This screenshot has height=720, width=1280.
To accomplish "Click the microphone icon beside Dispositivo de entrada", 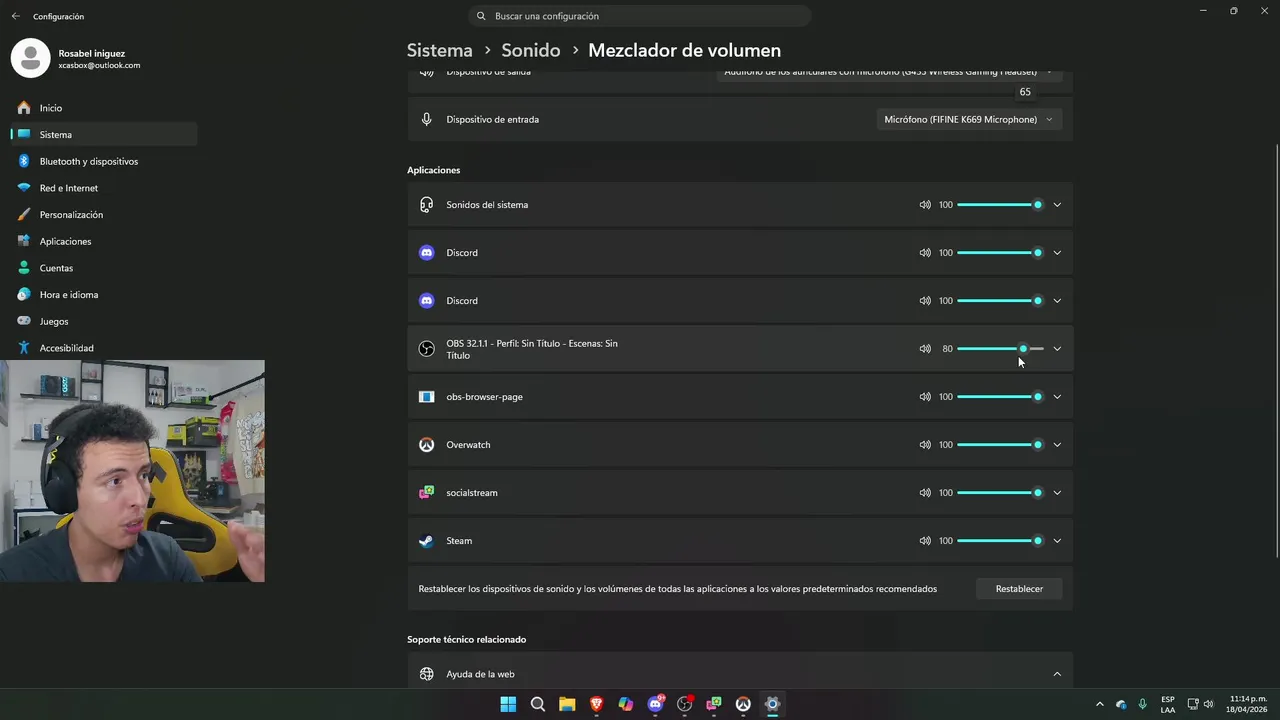I will click(426, 119).
